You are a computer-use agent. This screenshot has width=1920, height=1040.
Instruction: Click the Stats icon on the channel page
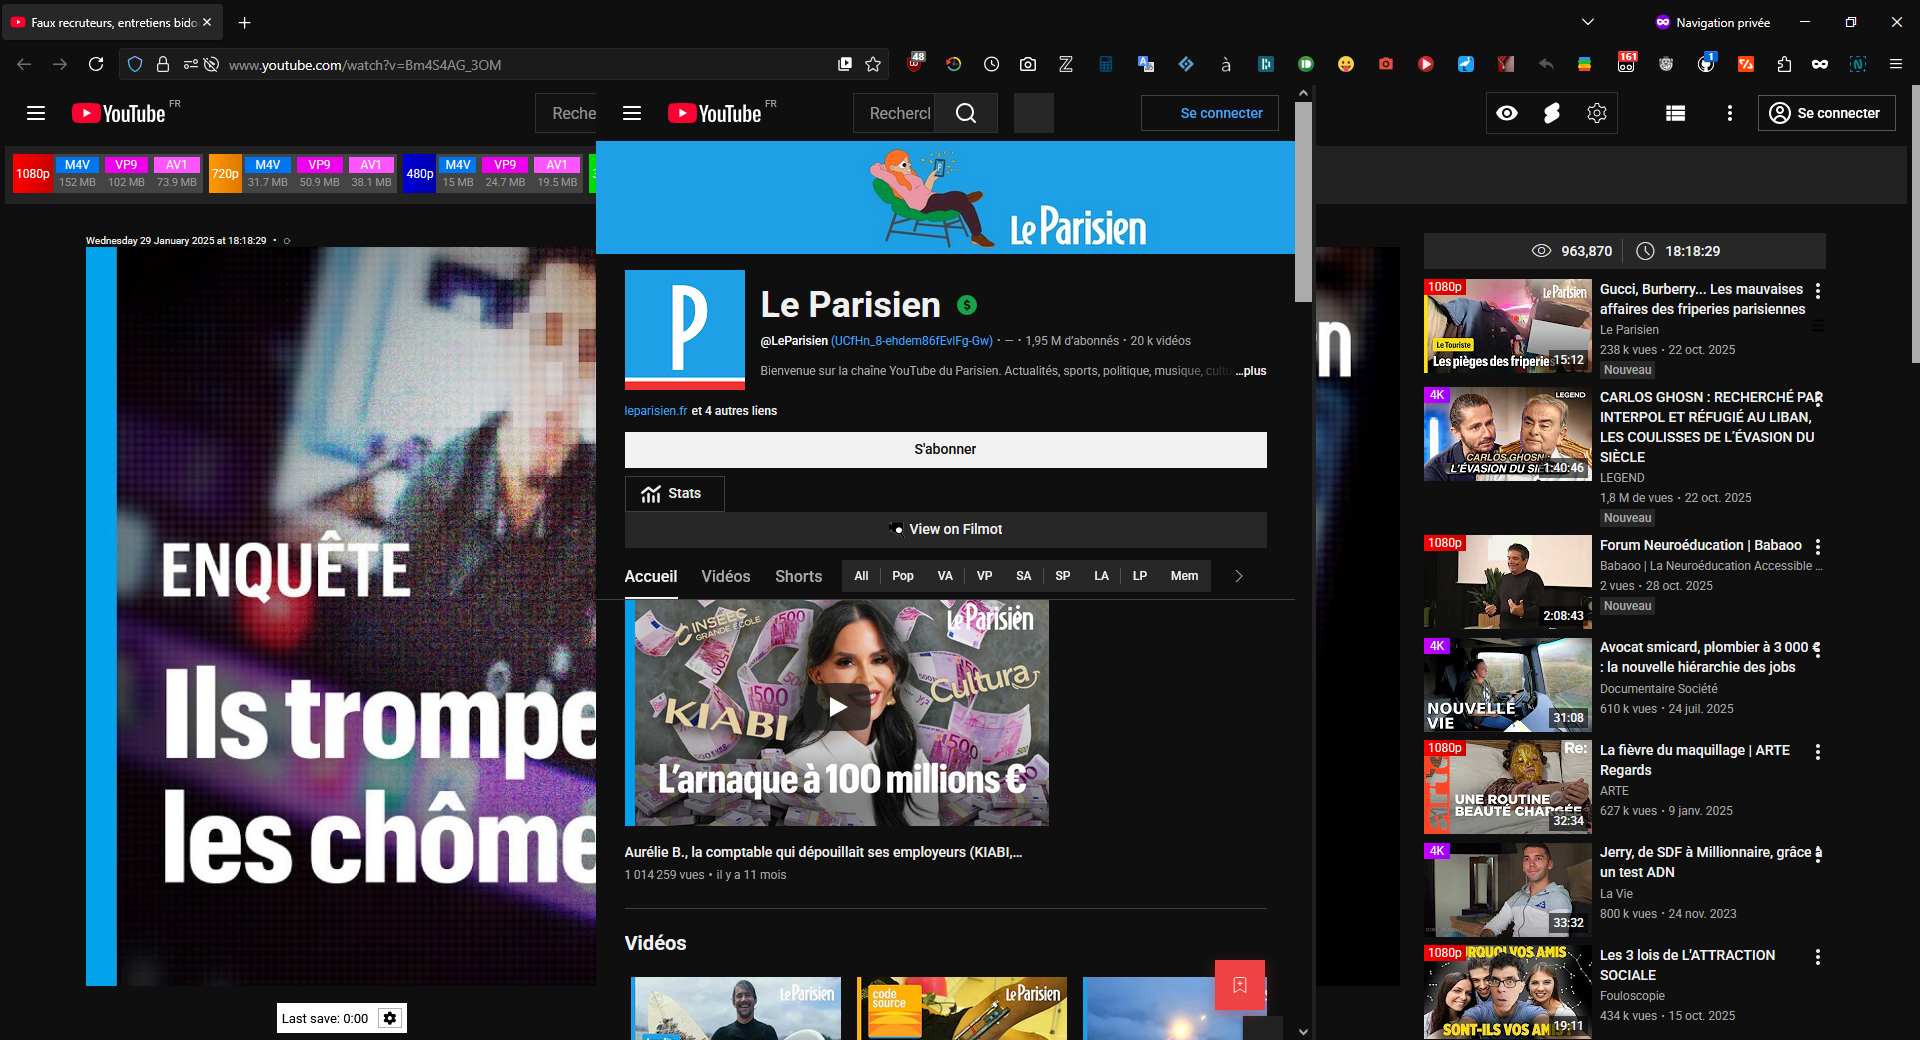[x=652, y=493]
